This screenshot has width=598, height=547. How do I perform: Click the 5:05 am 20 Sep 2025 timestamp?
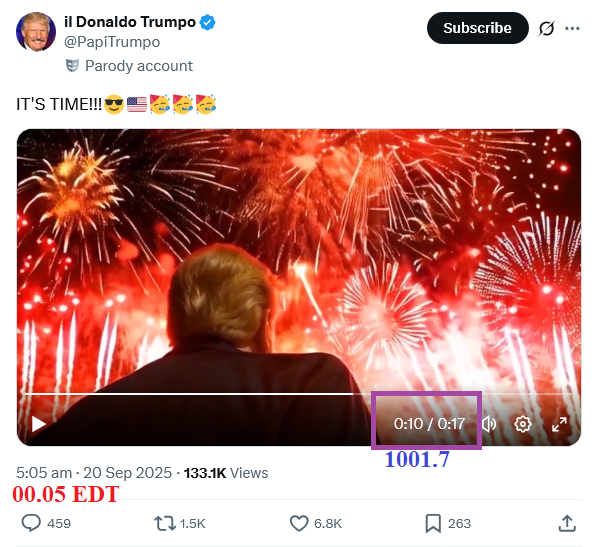pyautogui.click(x=94, y=473)
